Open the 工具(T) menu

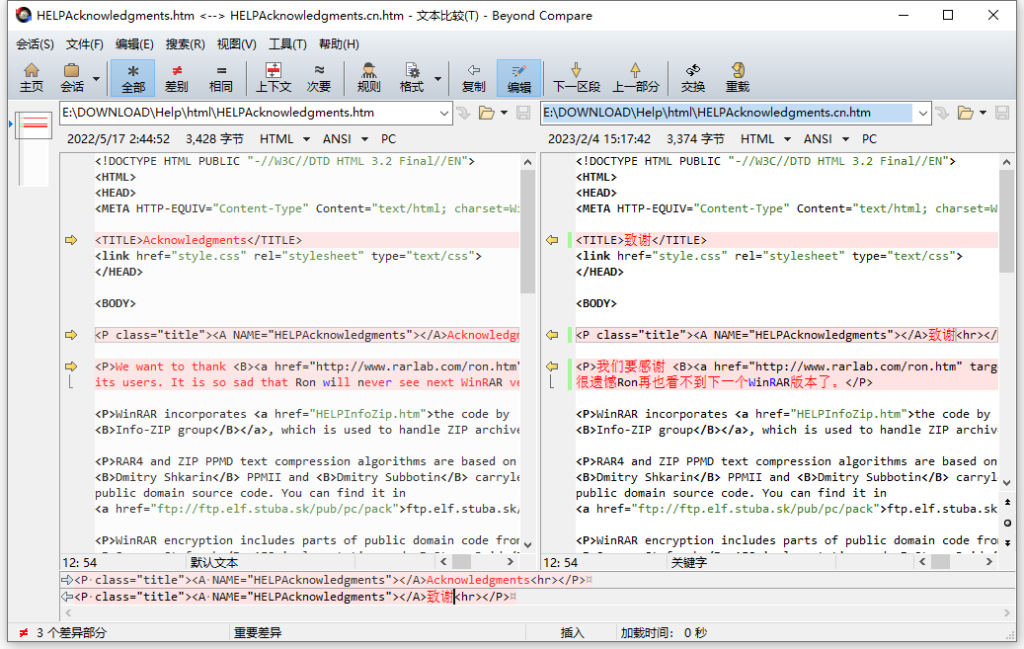(286, 44)
